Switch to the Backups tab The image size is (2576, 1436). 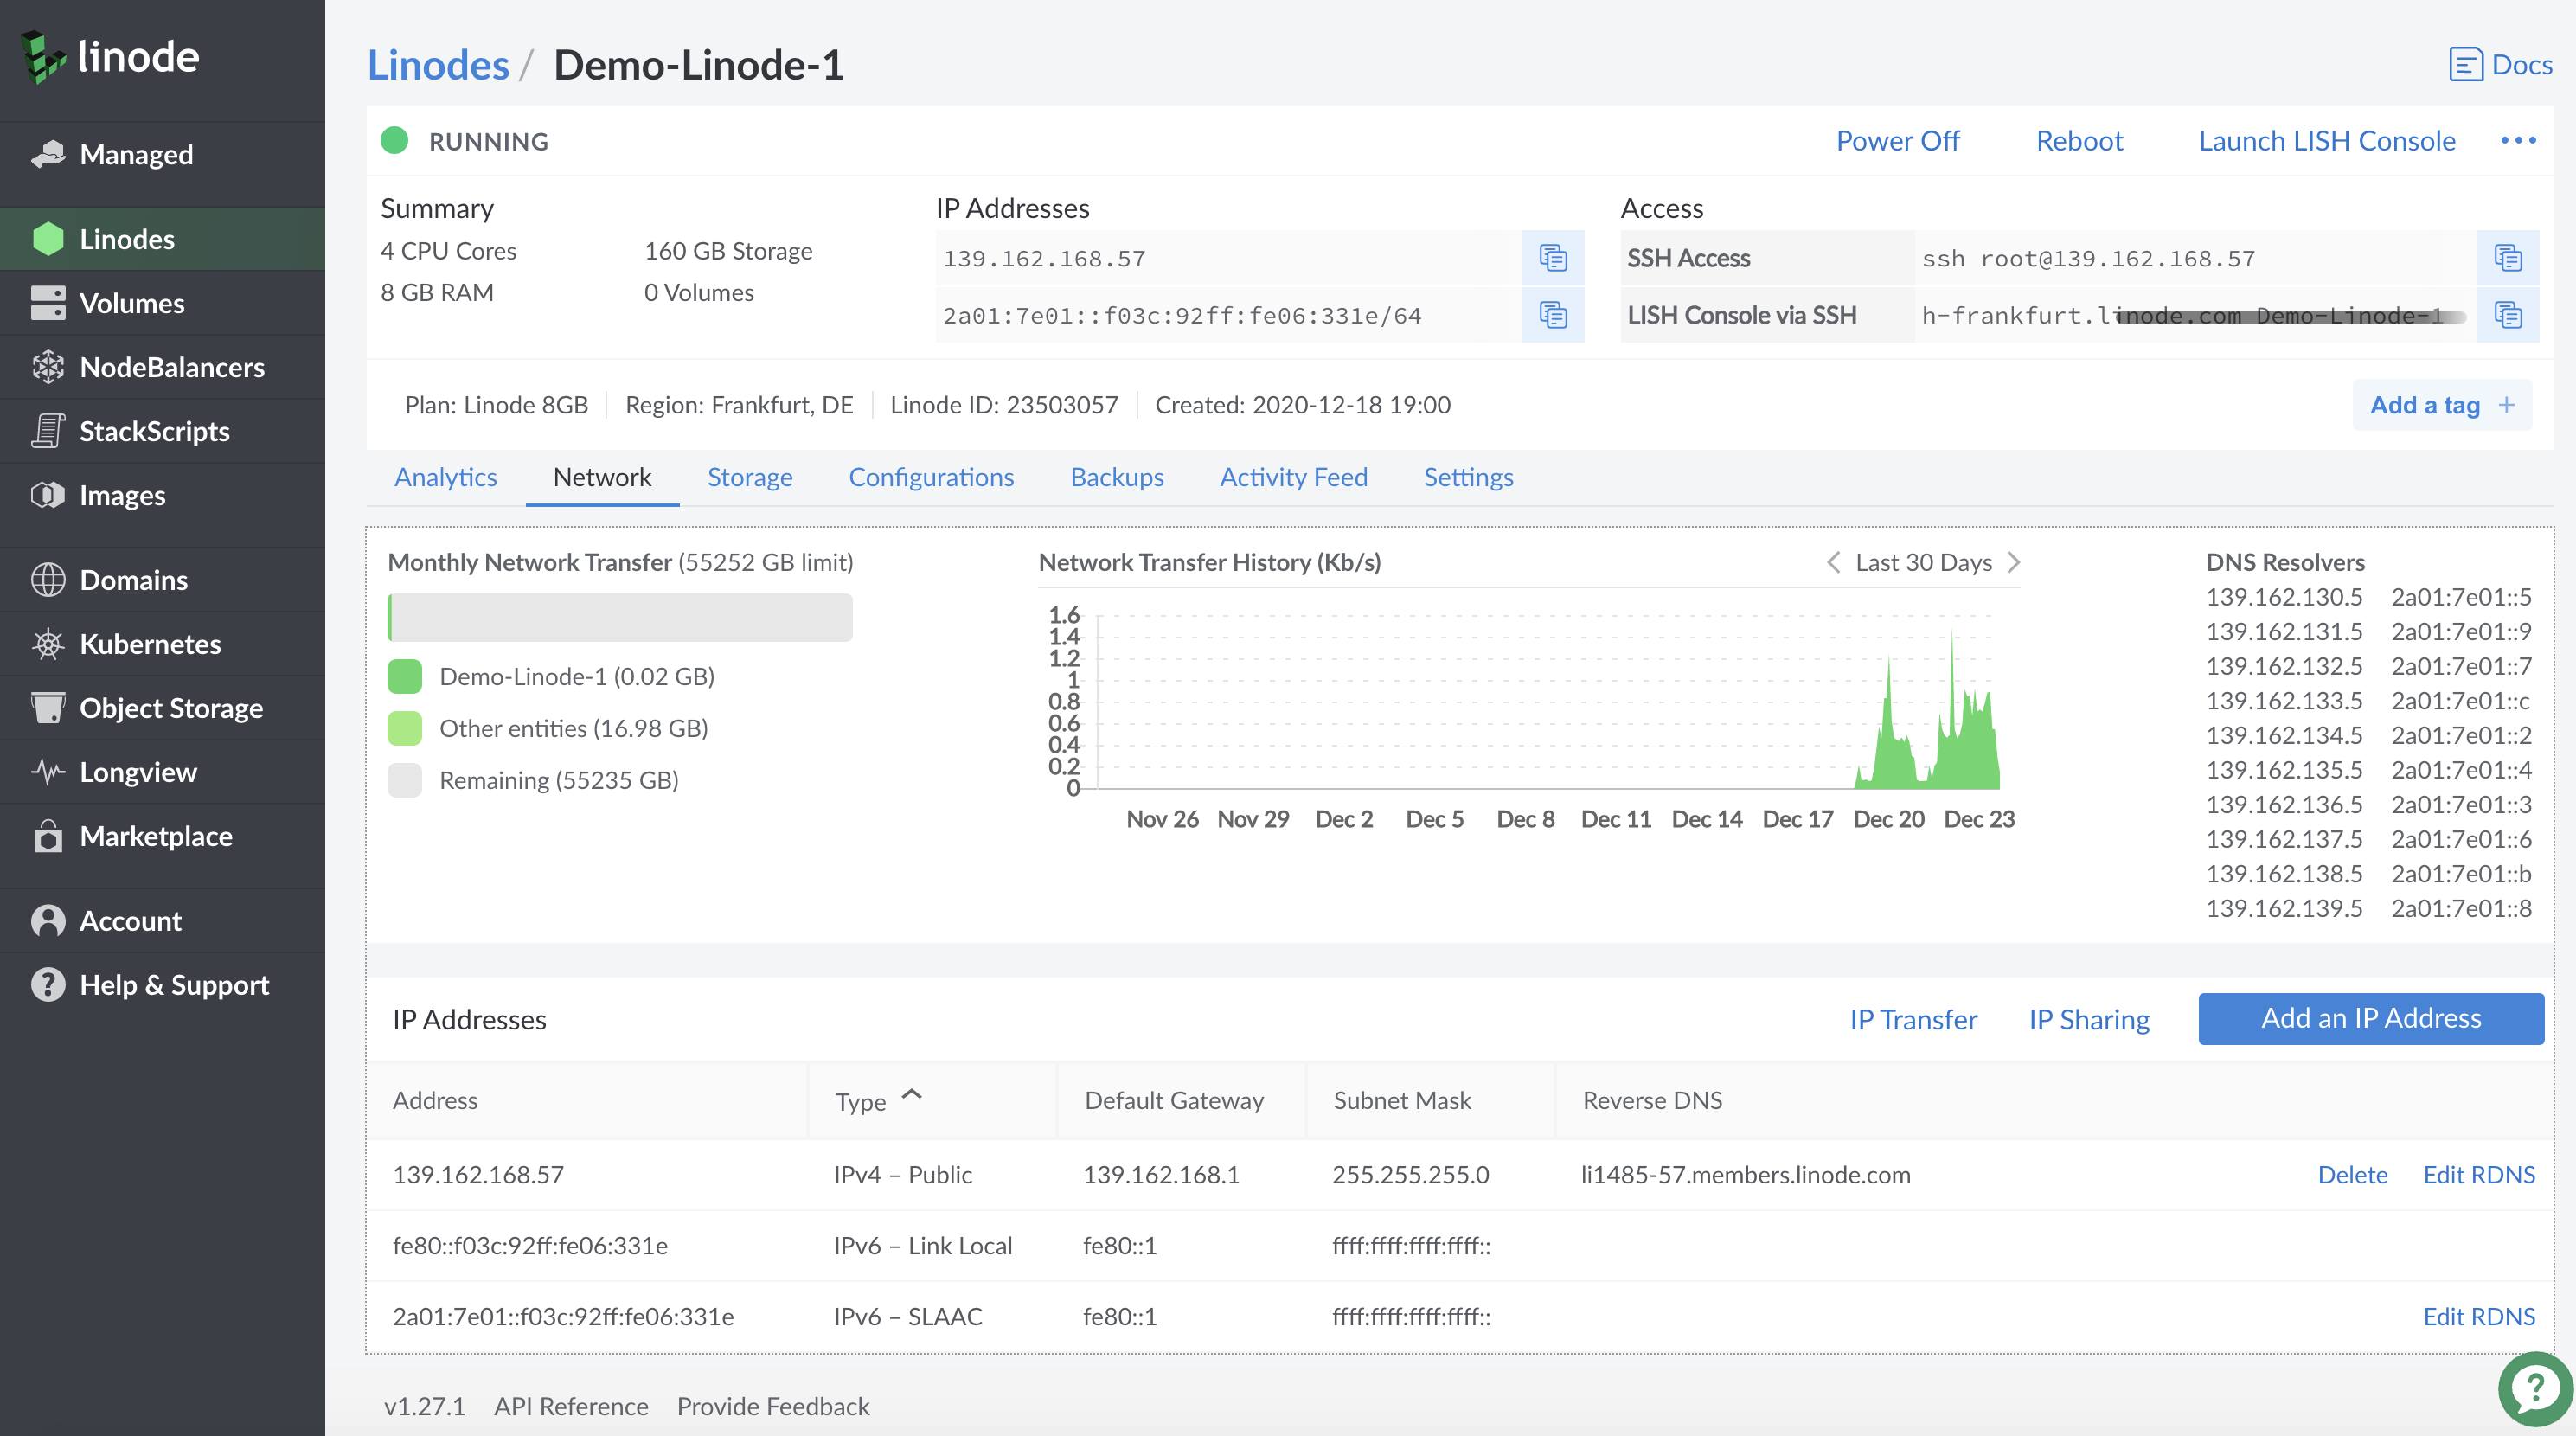click(1117, 477)
